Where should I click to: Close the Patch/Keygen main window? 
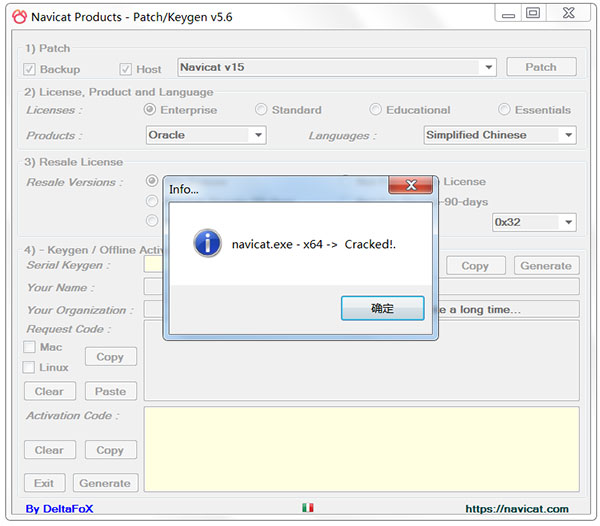tap(569, 13)
